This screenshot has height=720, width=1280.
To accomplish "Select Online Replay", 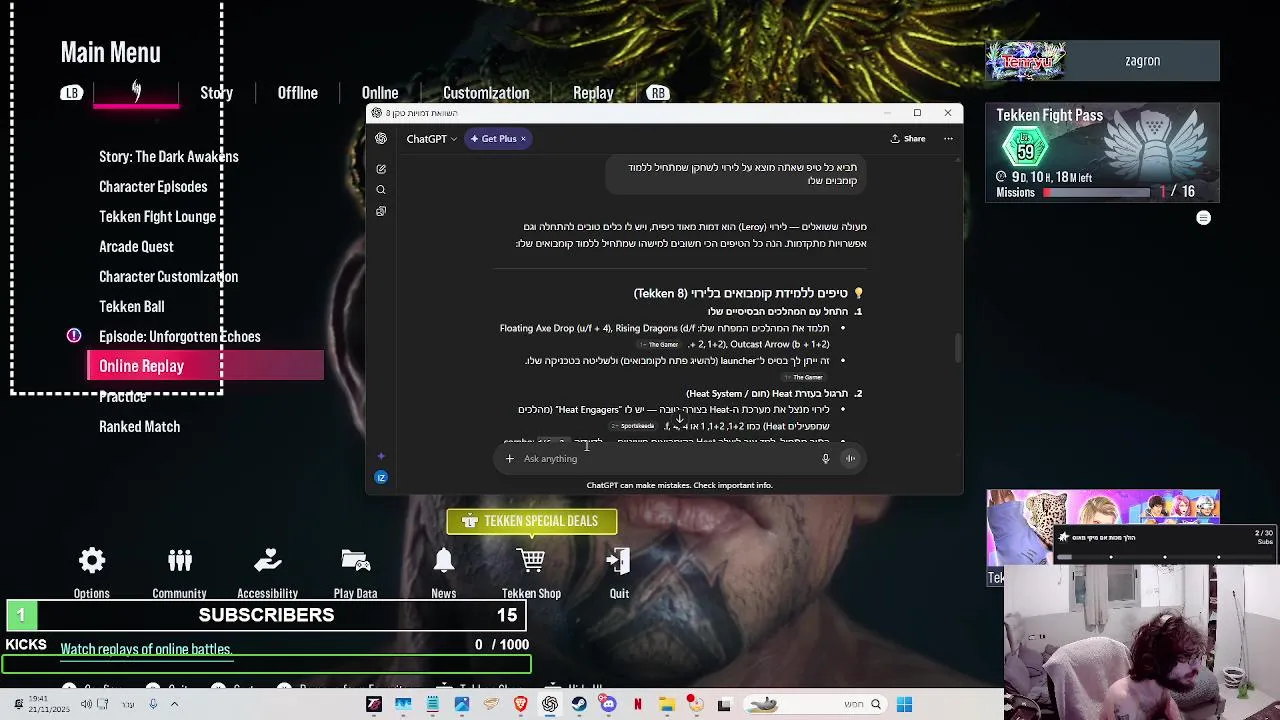I will point(205,366).
